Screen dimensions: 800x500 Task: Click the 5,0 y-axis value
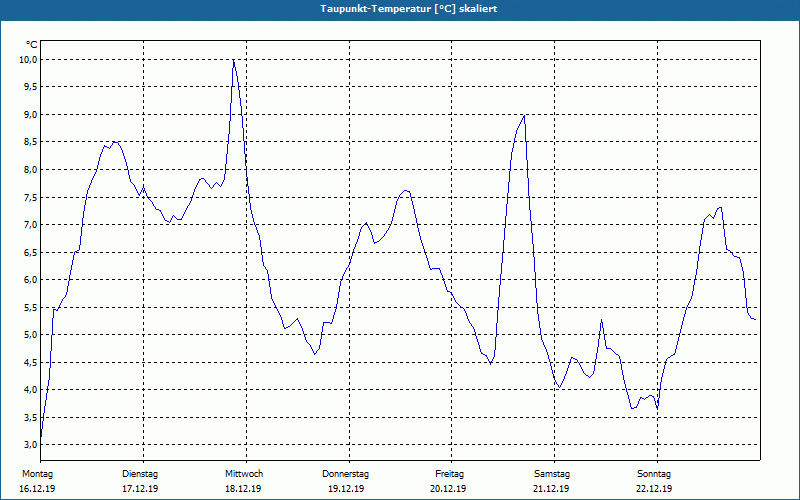(x=31, y=335)
